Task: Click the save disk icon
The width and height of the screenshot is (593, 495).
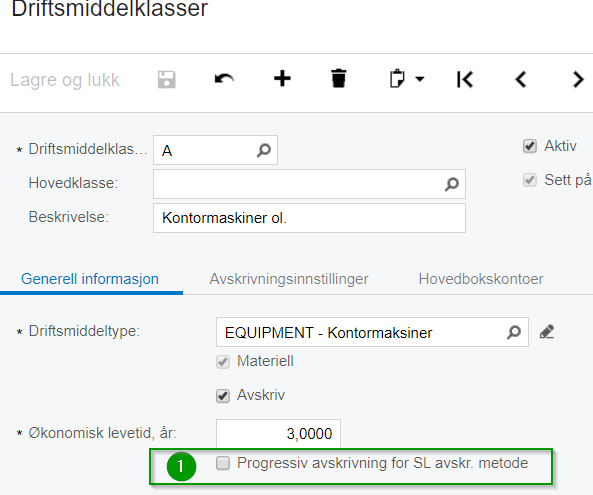Action: [x=167, y=79]
